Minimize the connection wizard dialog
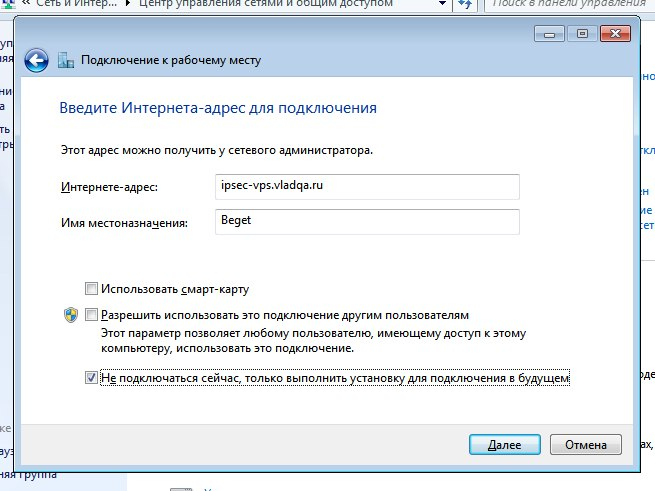The image size is (655, 491). (549, 34)
